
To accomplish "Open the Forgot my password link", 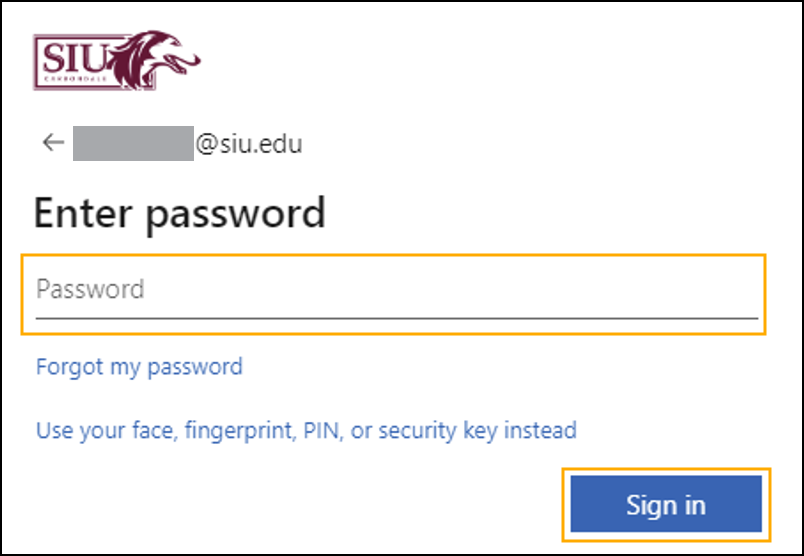I will [x=139, y=367].
